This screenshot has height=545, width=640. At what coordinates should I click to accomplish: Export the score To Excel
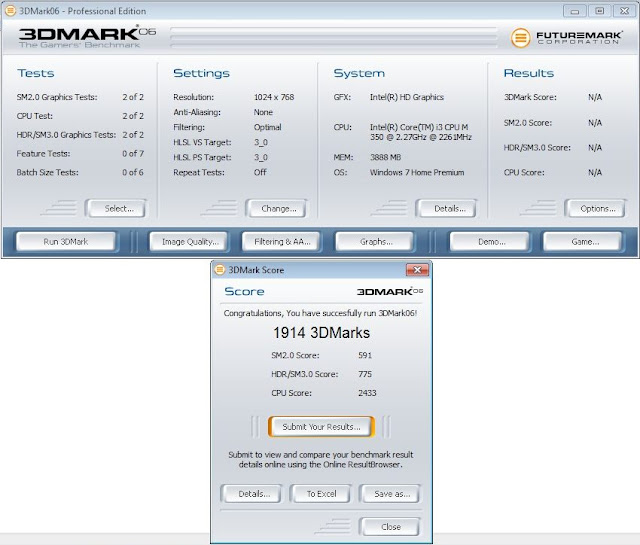(321, 494)
